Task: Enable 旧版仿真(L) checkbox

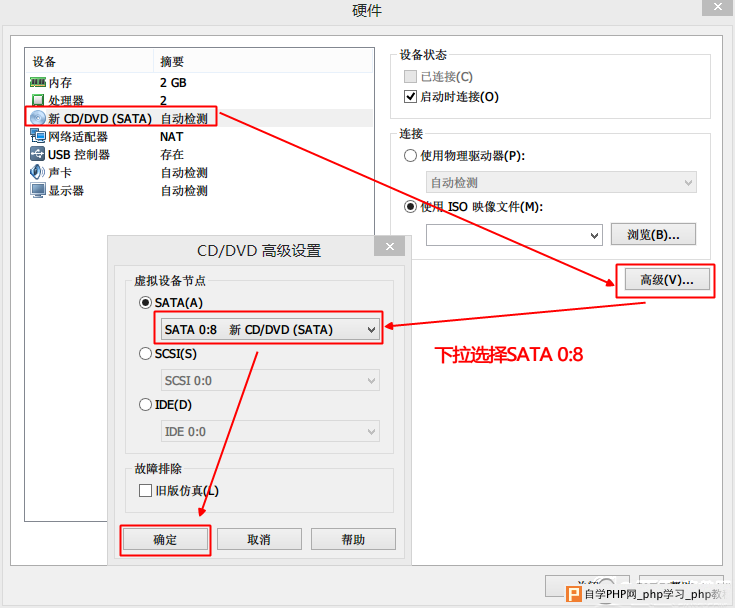Action: 145,491
